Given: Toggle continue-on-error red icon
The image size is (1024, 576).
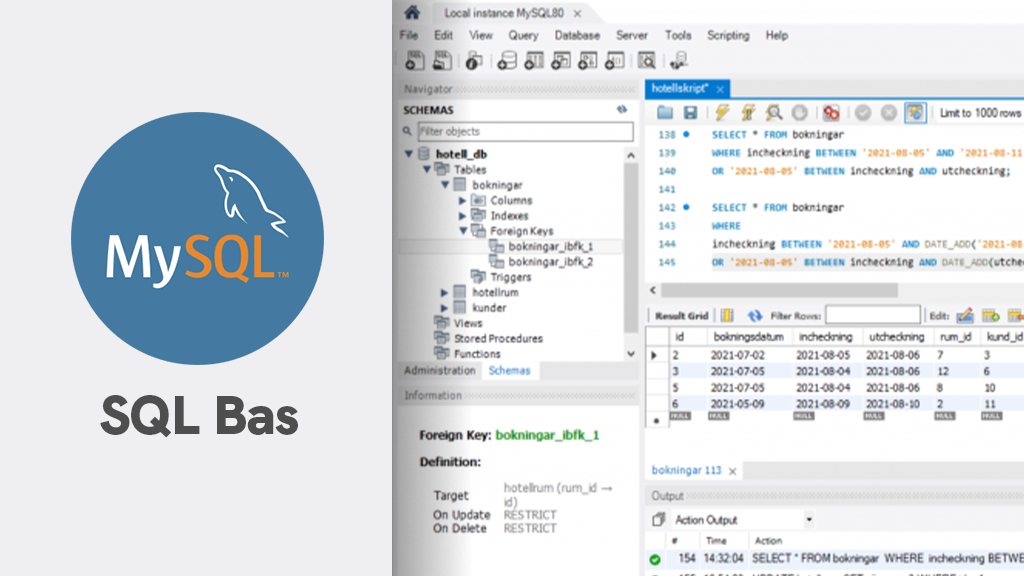Looking at the screenshot, I should 831,112.
